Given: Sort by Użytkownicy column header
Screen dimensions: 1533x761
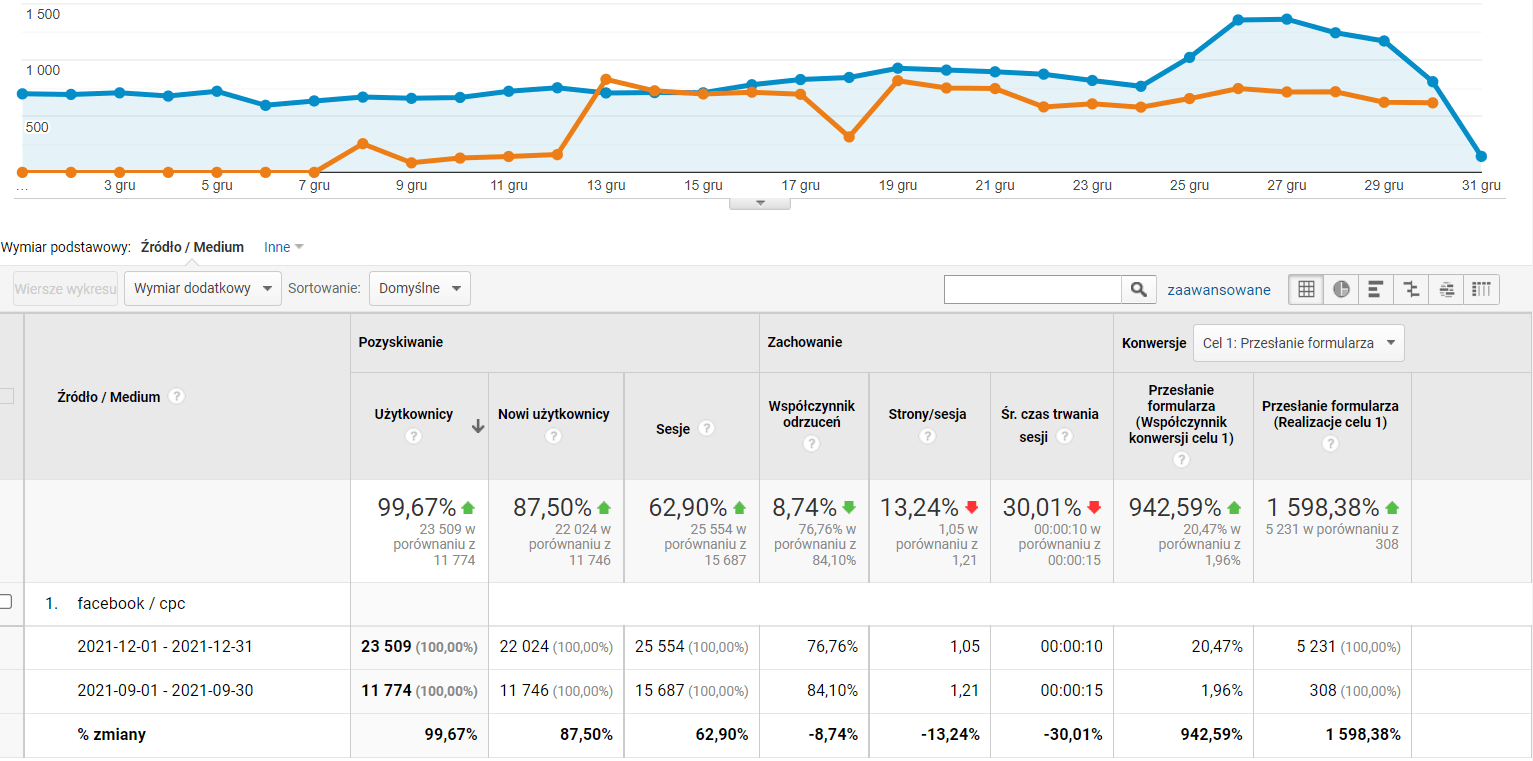Looking at the screenshot, I should [x=414, y=414].
